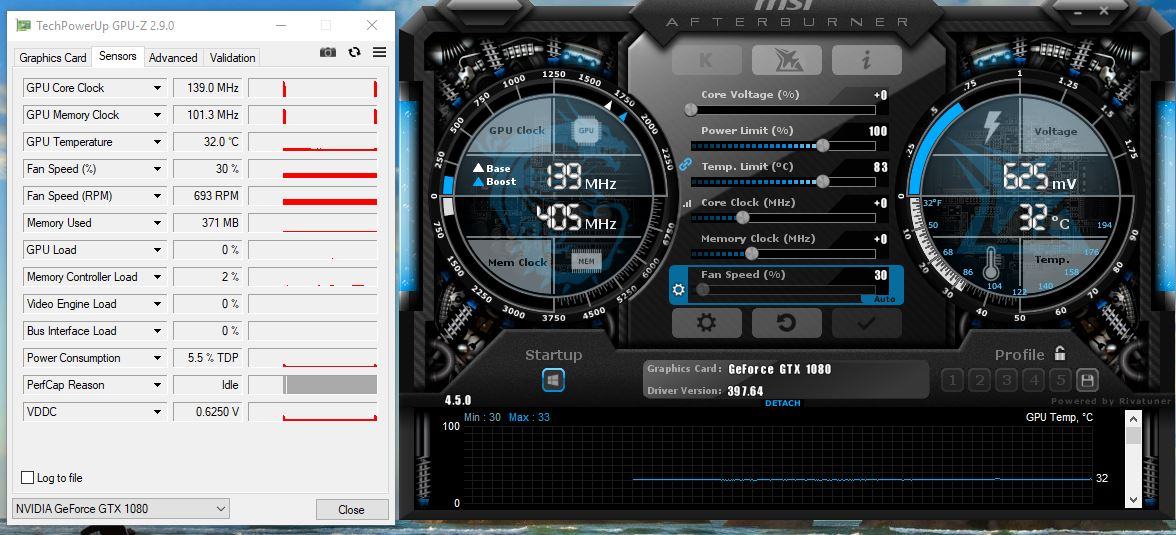Click the monitoring graph scrollbar down arrow
The image size is (1176, 535).
click(x=1132, y=498)
